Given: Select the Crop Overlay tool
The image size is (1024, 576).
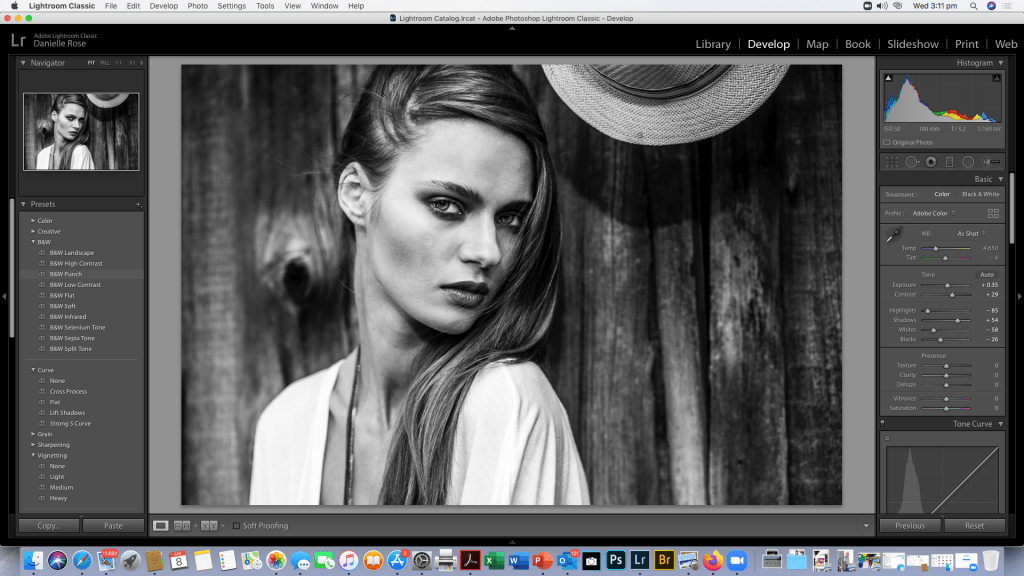Looking at the screenshot, I should point(891,161).
